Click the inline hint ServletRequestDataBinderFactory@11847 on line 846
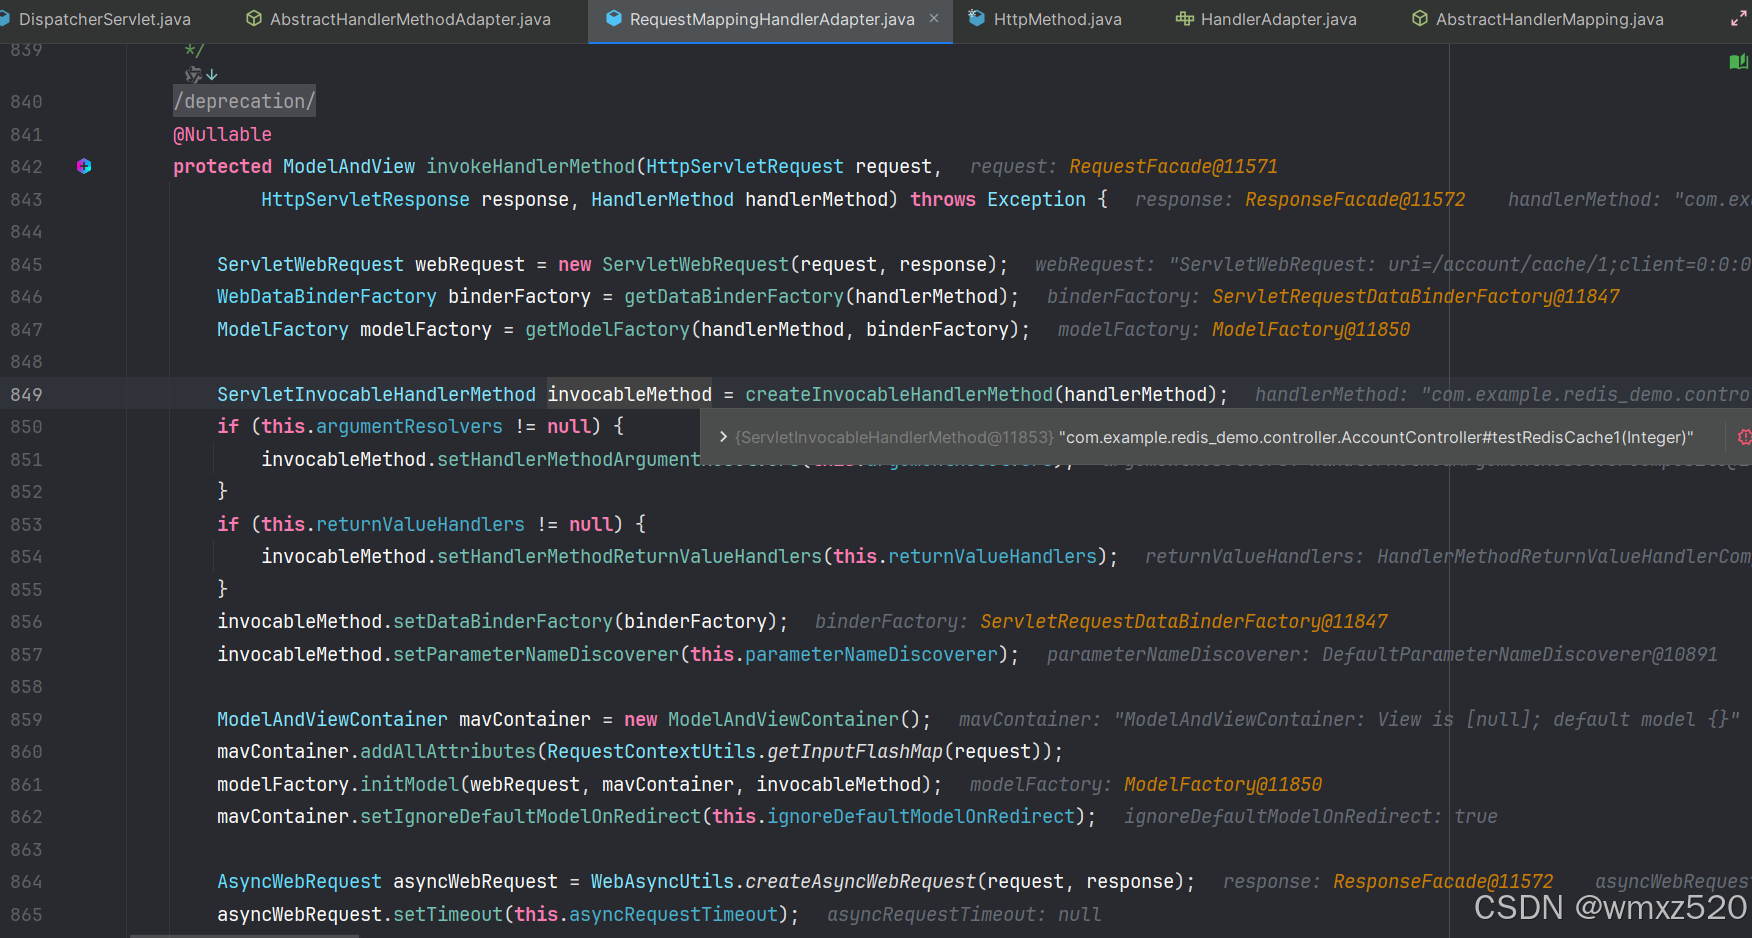Image resolution: width=1752 pixels, height=938 pixels. (1415, 297)
